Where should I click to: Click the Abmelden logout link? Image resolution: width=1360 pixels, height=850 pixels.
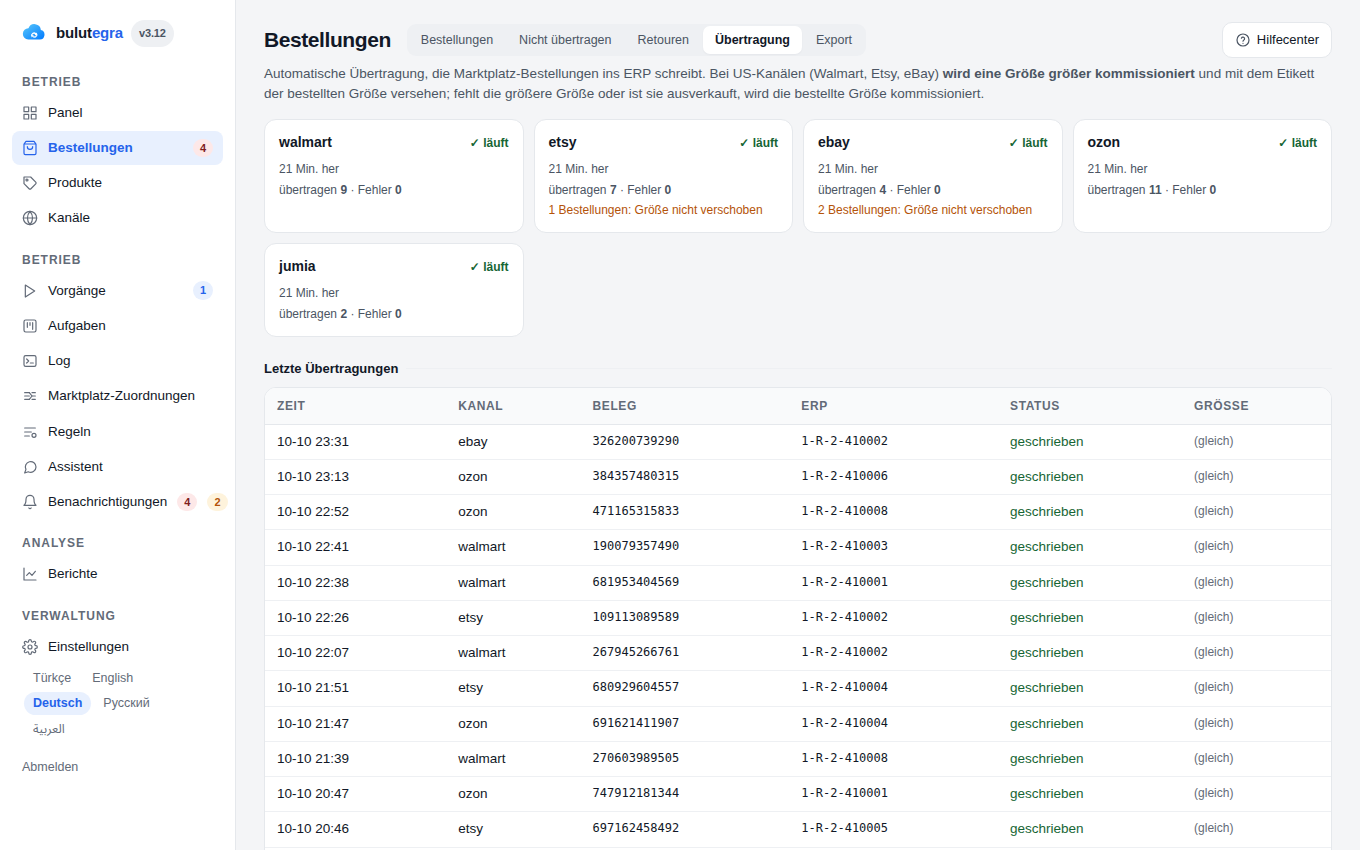[50, 767]
